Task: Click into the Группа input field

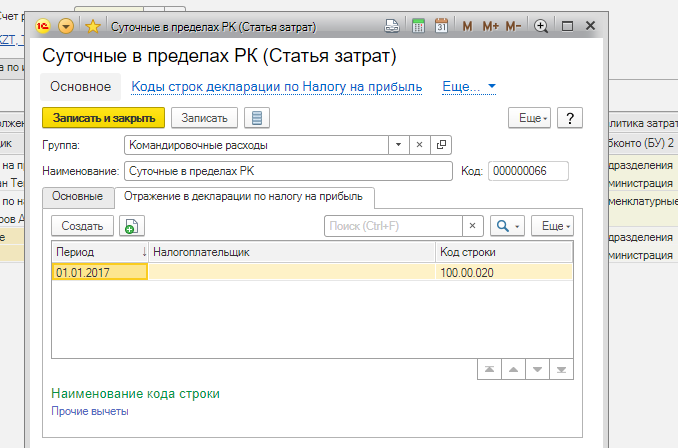Action: coord(256,145)
